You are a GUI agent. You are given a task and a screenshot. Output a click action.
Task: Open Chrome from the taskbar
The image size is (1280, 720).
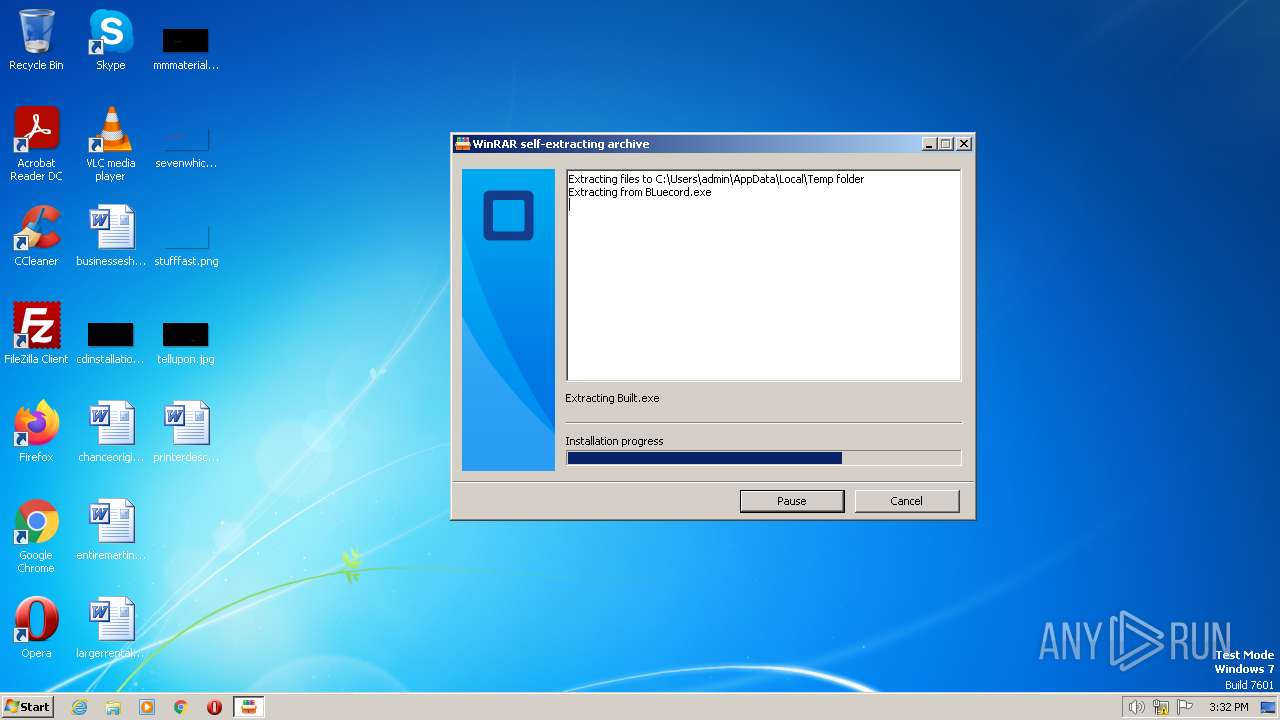pos(181,707)
